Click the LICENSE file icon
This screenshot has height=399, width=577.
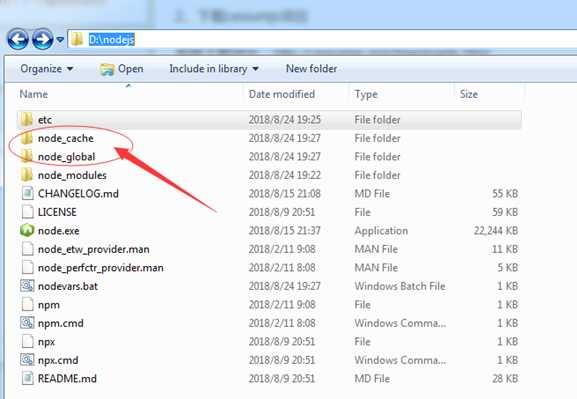pyautogui.click(x=27, y=212)
